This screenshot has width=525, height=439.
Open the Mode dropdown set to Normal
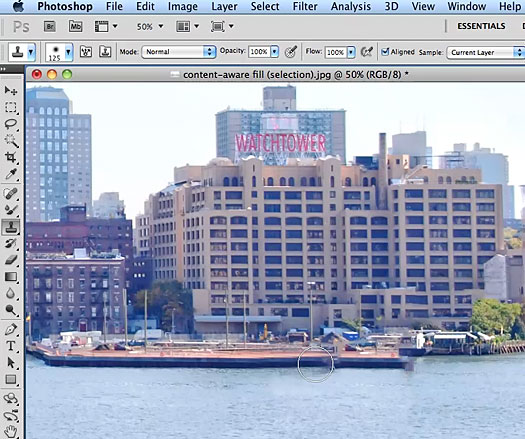[x=179, y=52]
